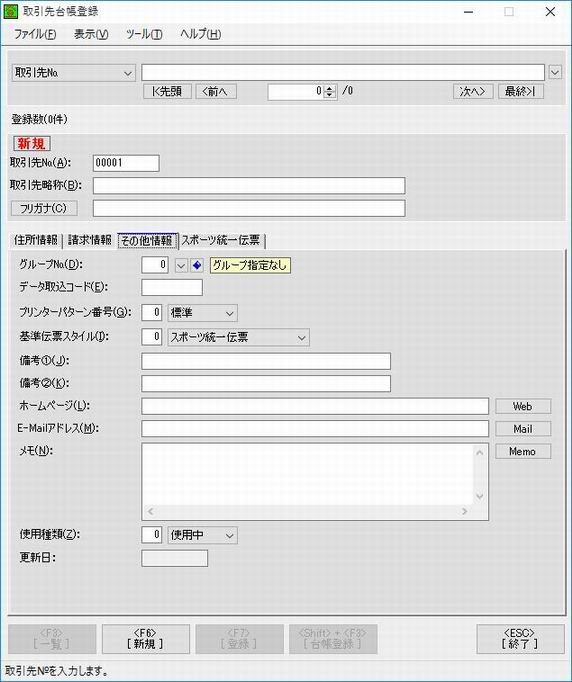Open the 使用中 usage type dropdown
The width and height of the screenshot is (572, 682).
203,535
